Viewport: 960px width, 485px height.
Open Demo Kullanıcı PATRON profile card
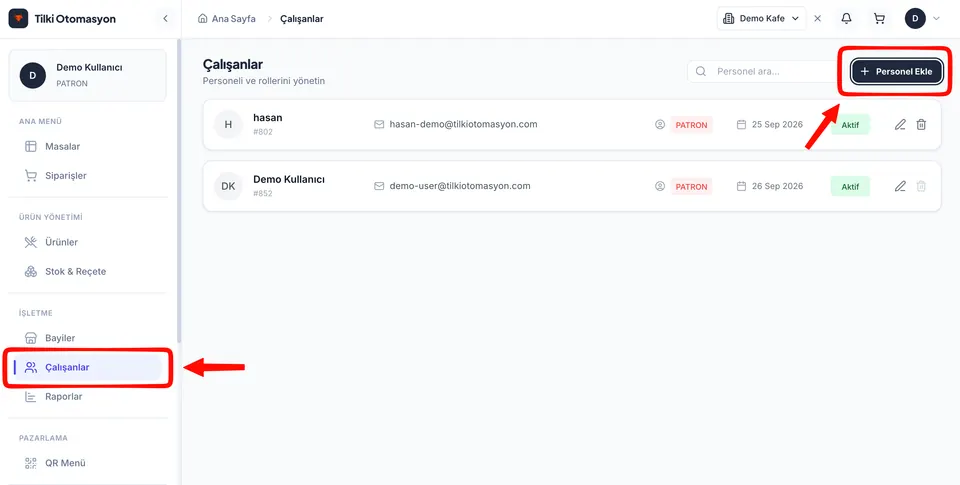(x=88, y=75)
